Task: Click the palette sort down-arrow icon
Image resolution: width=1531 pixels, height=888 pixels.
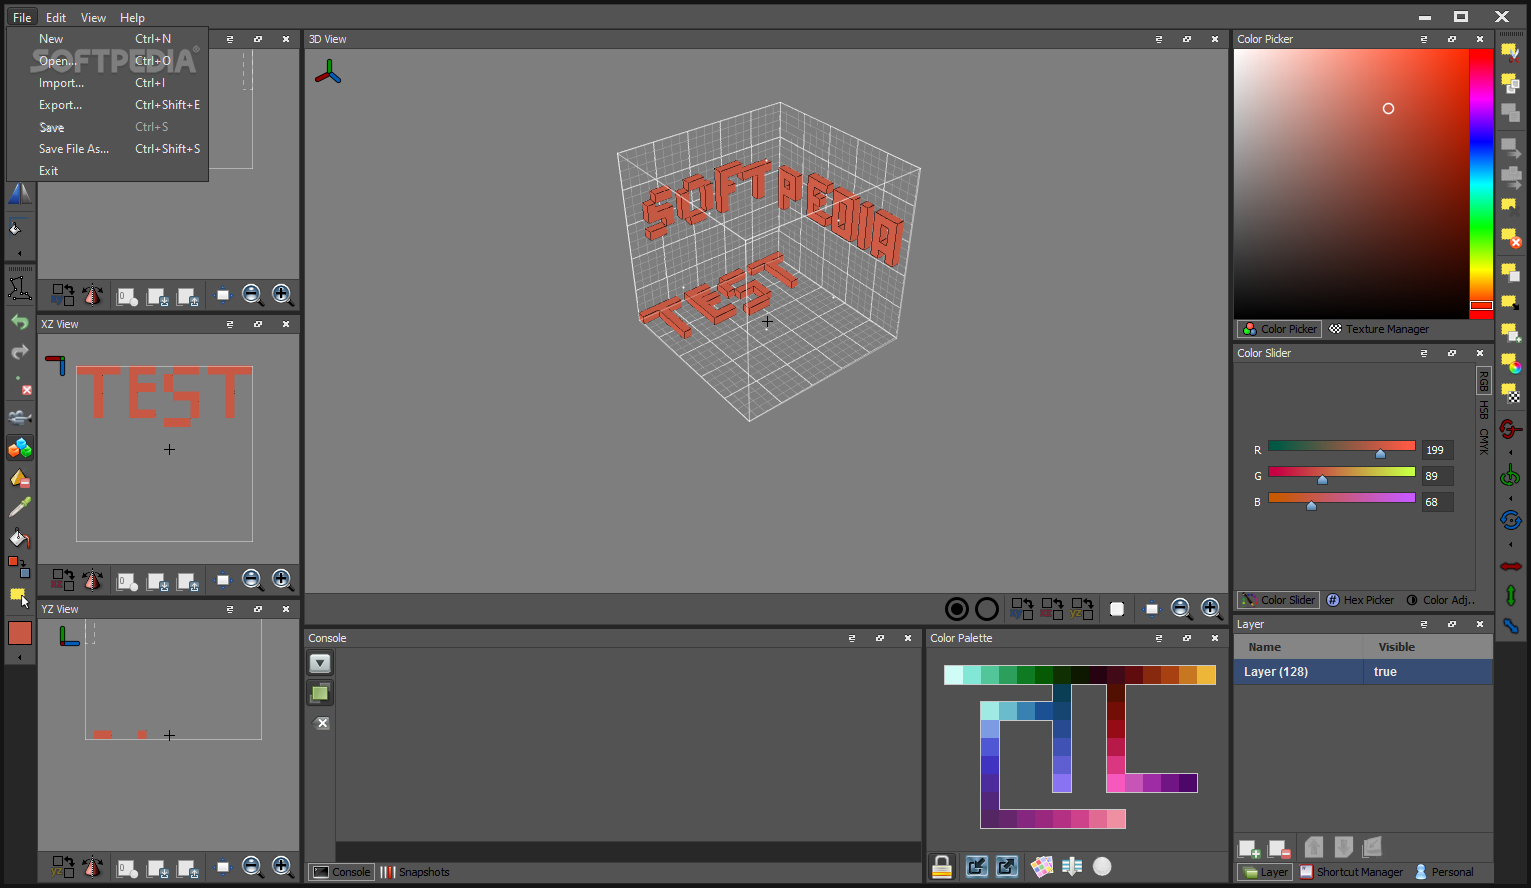Action: click(1072, 866)
